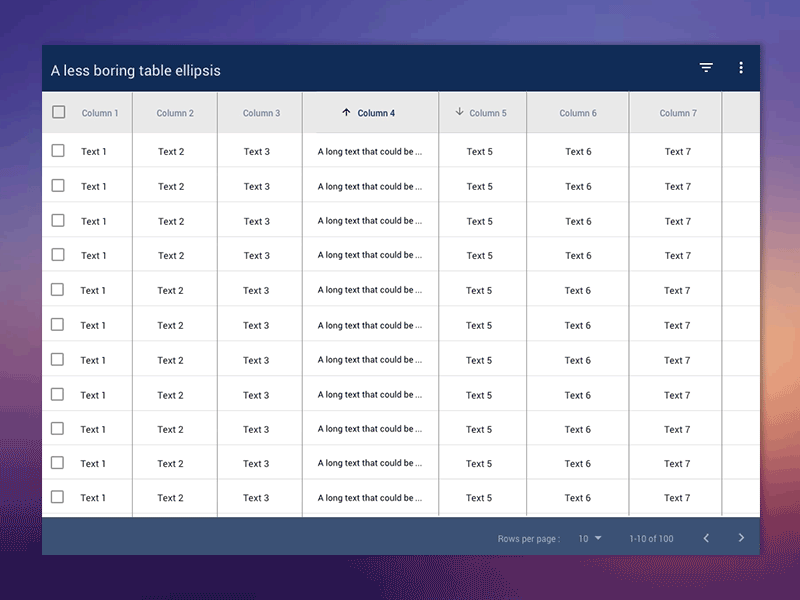
Task: Click the ascending sort arrow on Column 4
Action: (x=347, y=113)
